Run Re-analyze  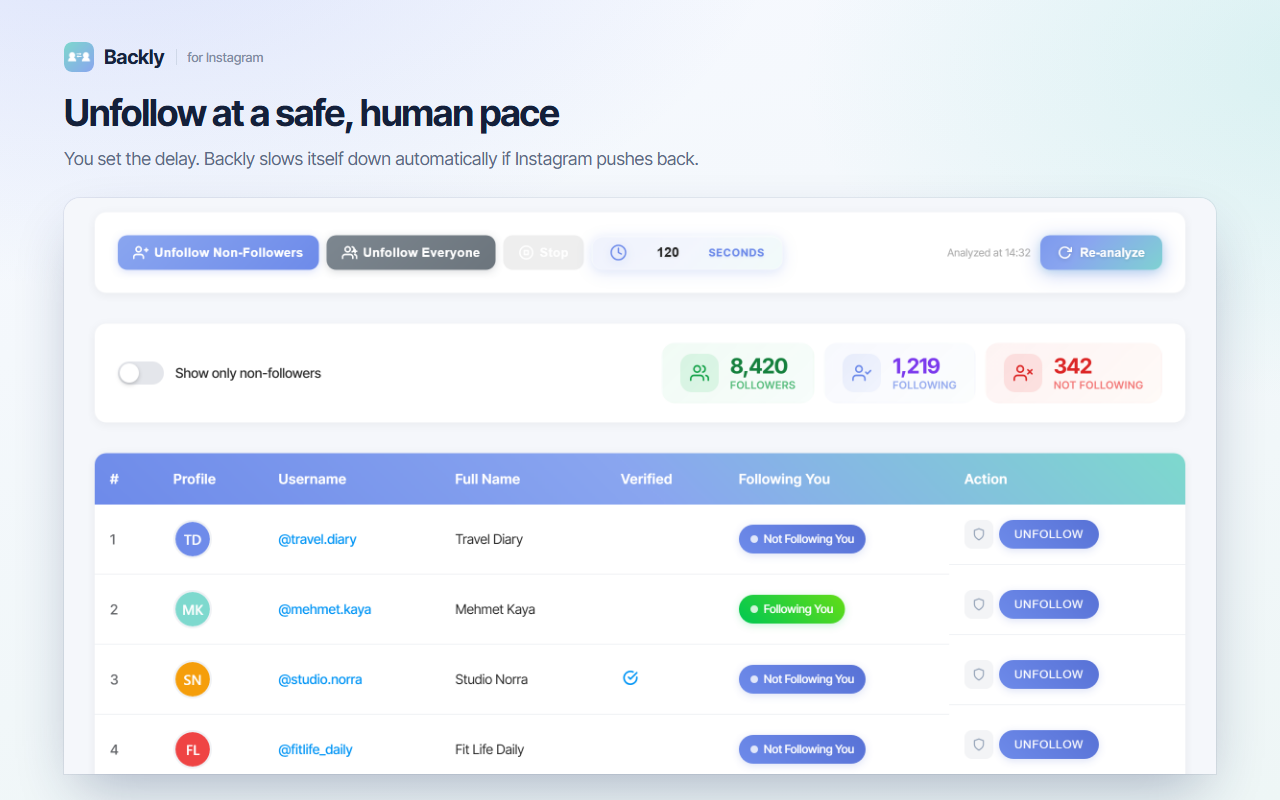1101,253
